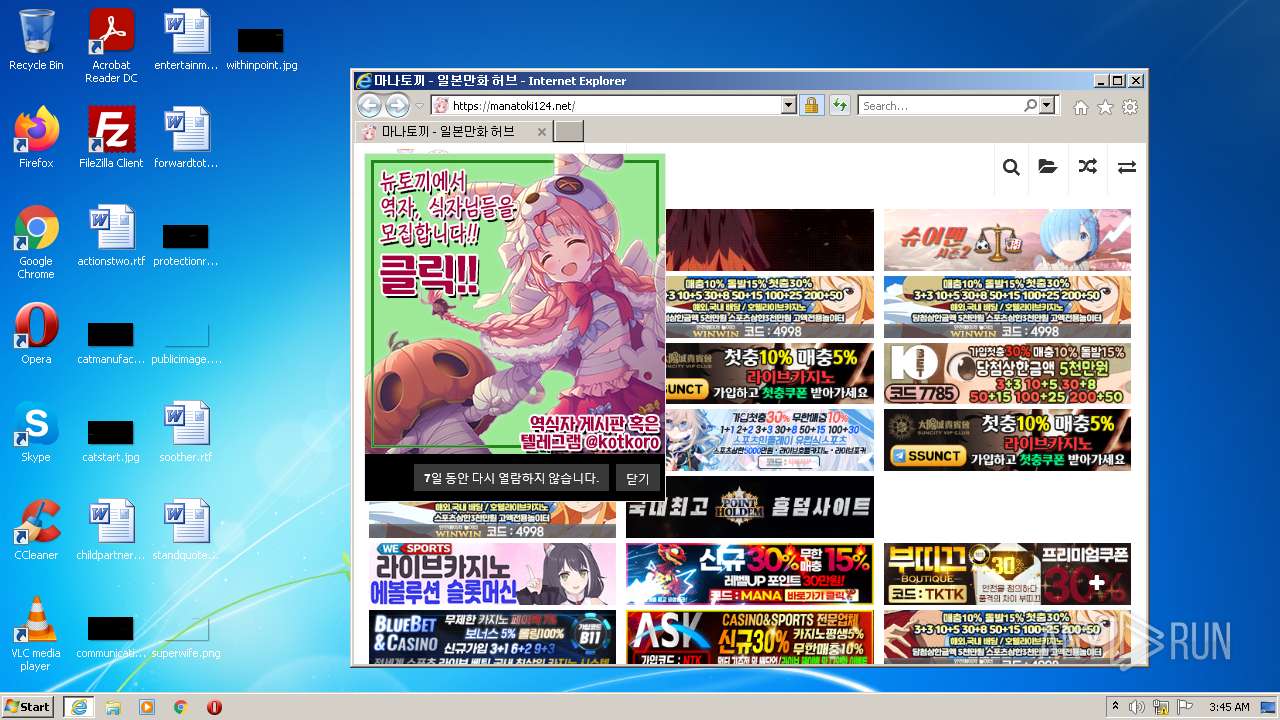
Task: Click the IE back navigation arrow
Action: click(369, 105)
